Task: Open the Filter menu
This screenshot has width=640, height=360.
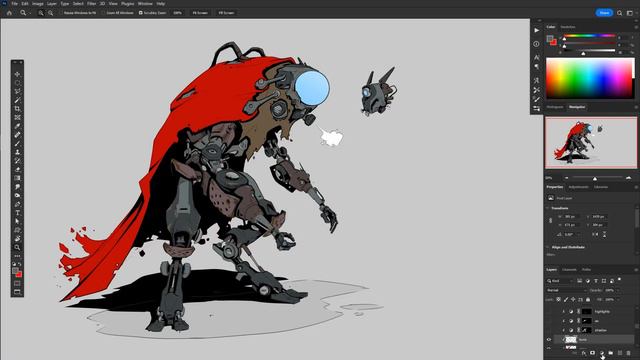Action: pos(91,4)
